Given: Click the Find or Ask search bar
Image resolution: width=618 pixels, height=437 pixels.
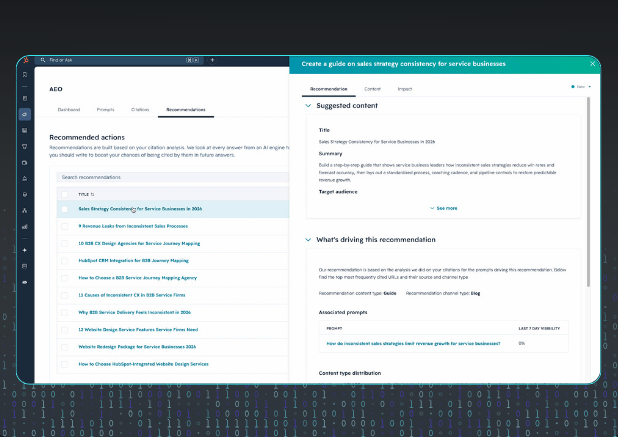Looking at the screenshot, I should point(119,60).
